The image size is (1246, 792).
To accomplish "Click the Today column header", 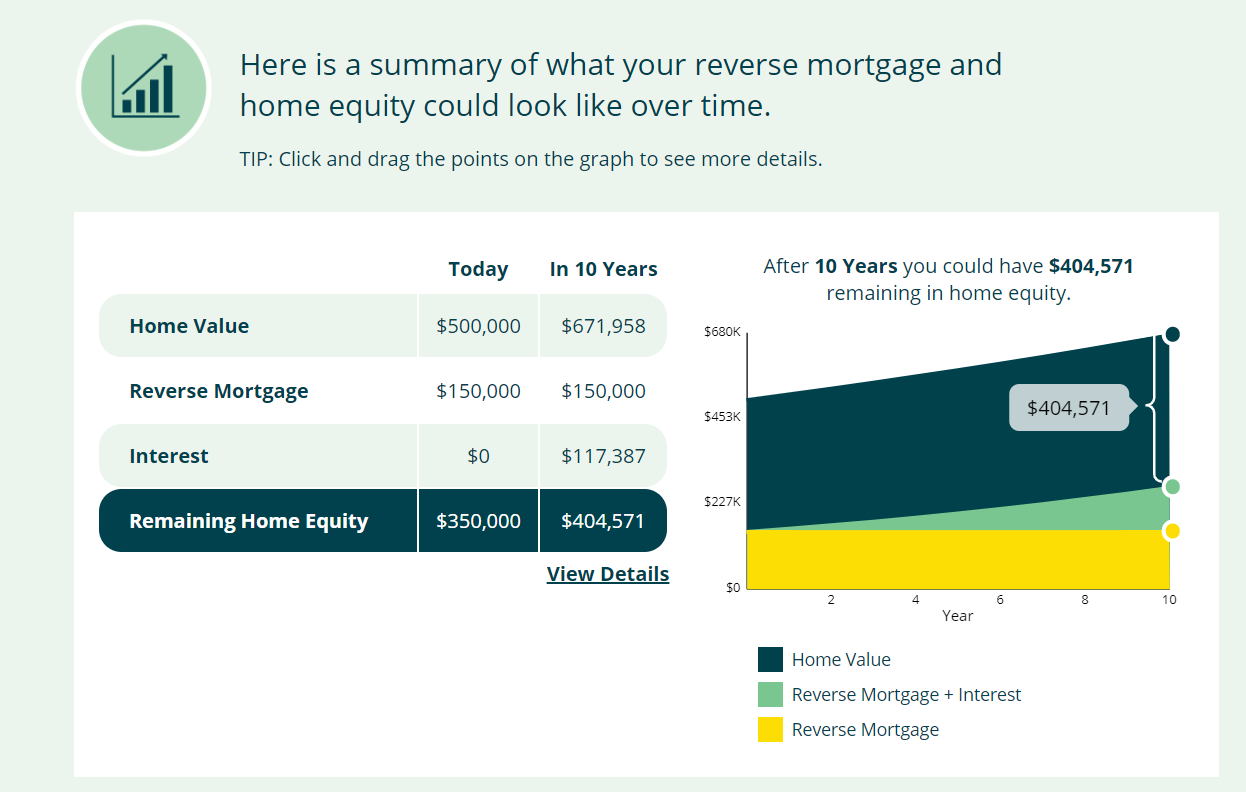I will coord(478,269).
